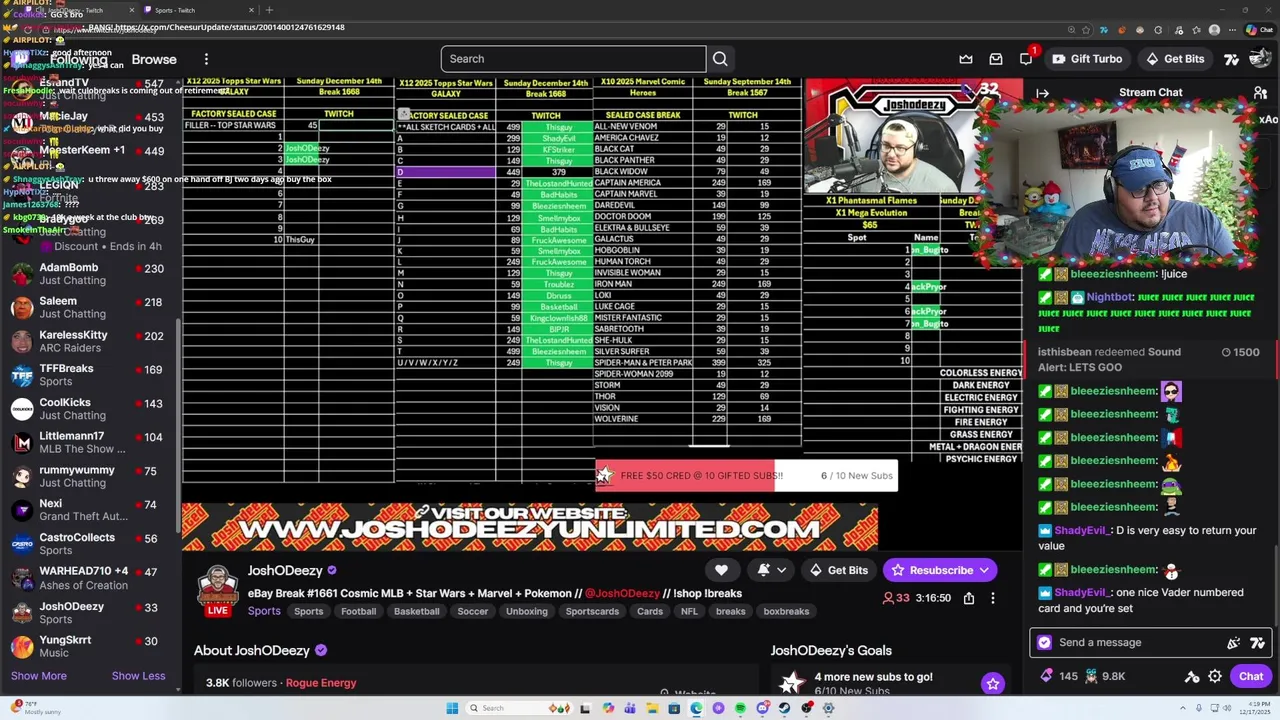Click the Twitch search magnifier button
This screenshot has width=1280, height=720.
(x=720, y=59)
